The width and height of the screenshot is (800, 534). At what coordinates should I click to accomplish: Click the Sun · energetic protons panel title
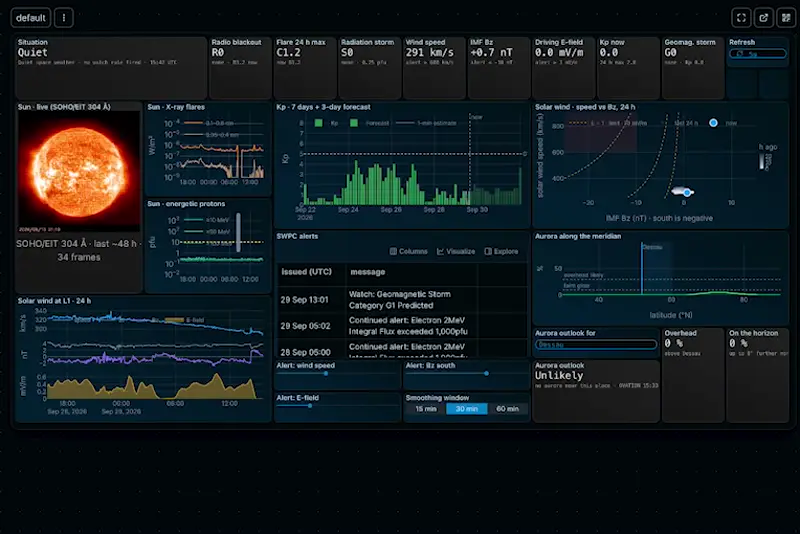(x=186, y=204)
